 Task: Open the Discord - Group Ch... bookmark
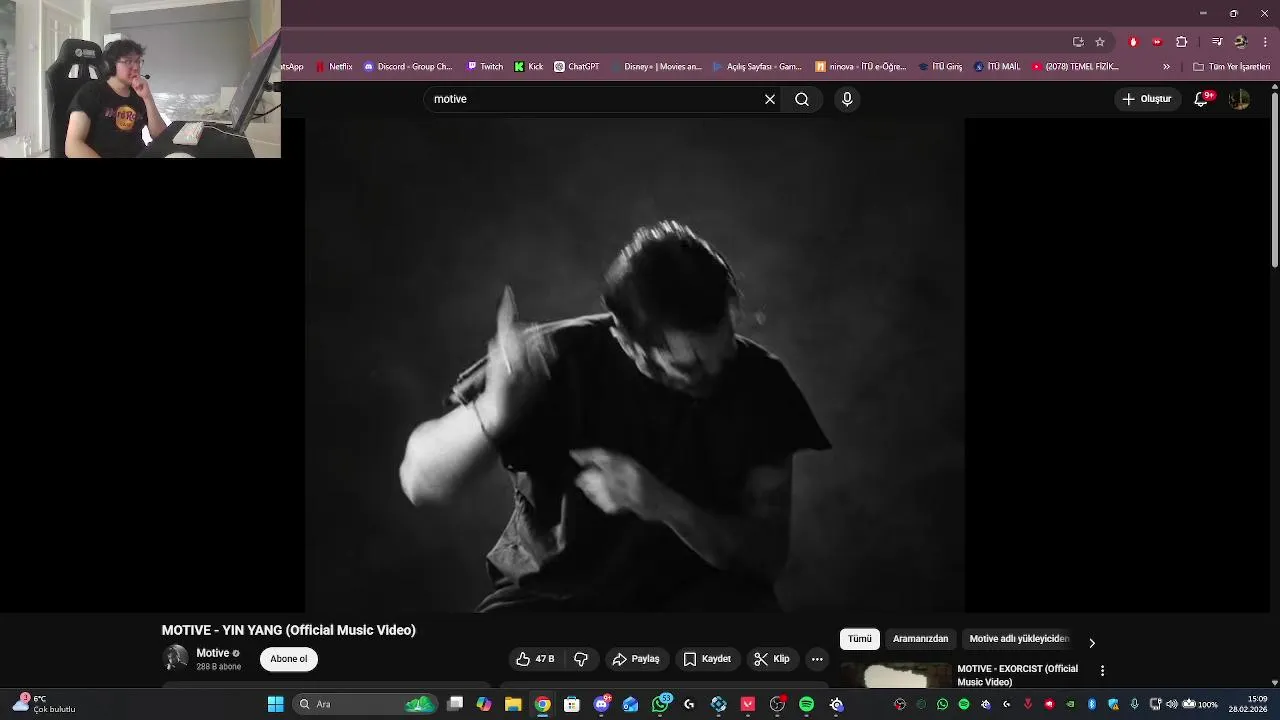click(408, 67)
